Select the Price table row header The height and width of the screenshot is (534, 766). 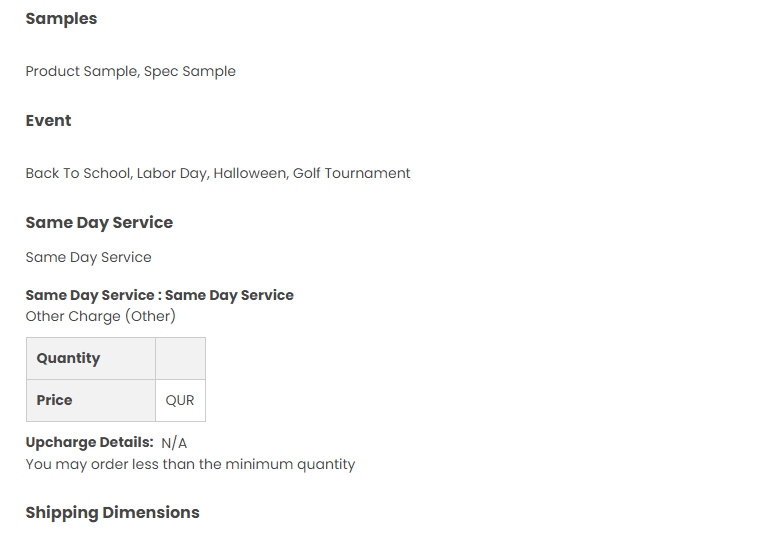click(x=90, y=400)
